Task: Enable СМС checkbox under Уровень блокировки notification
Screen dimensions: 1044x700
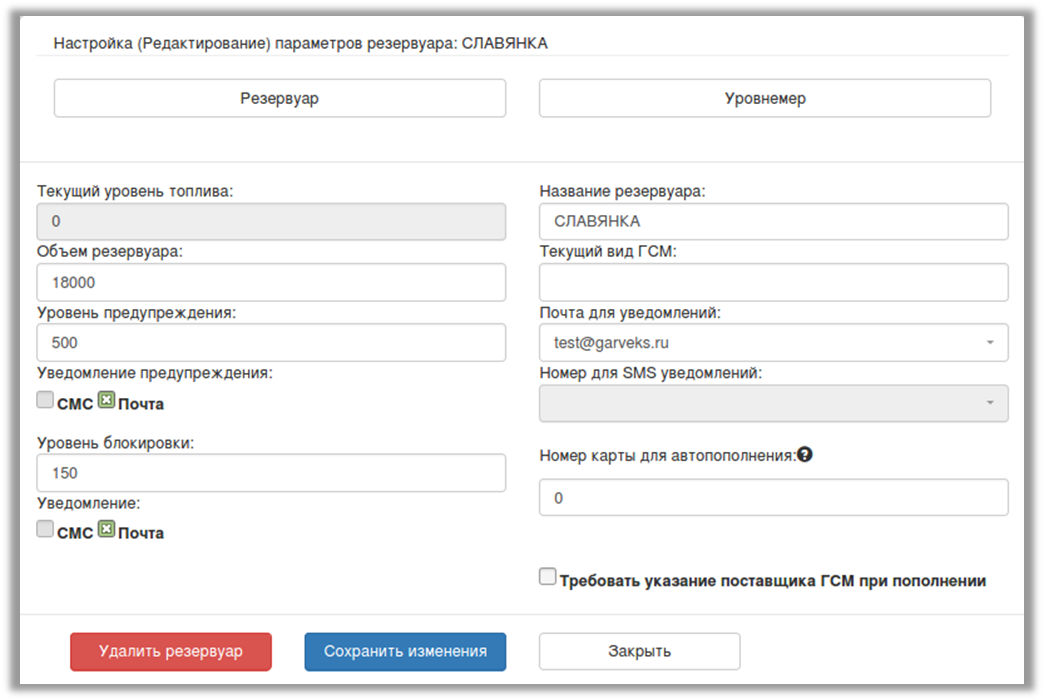Action: [x=45, y=530]
